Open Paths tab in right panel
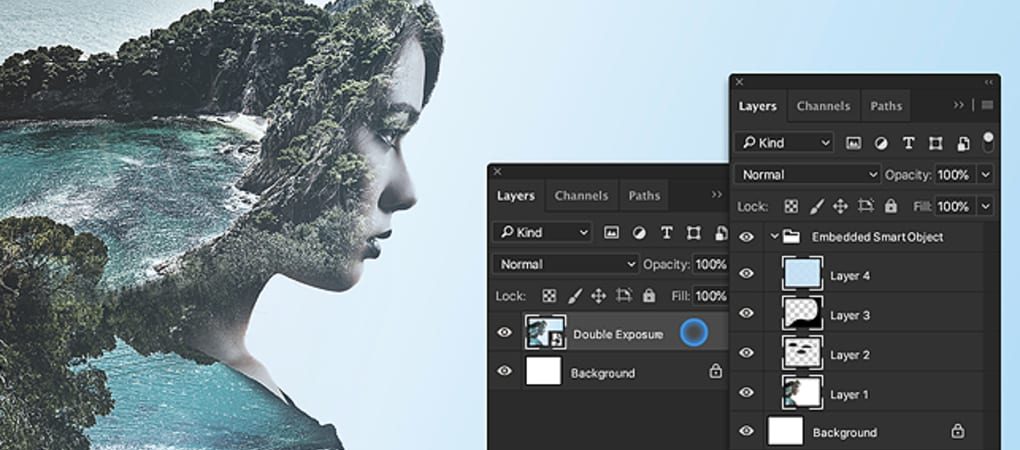 pos(886,106)
